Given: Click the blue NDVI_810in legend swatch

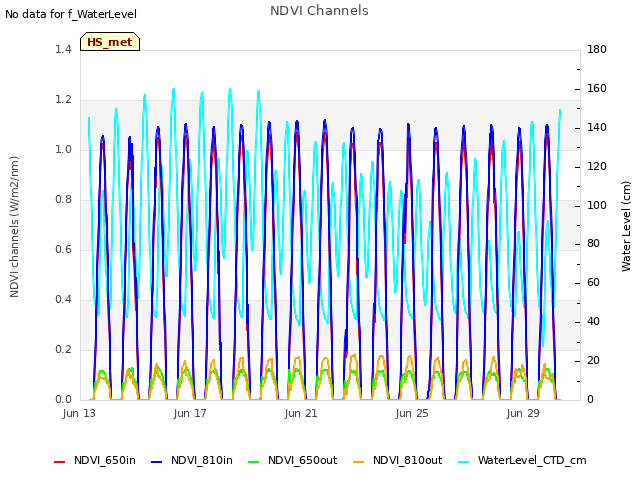Looking at the screenshot, I should [x=156, y=462].
